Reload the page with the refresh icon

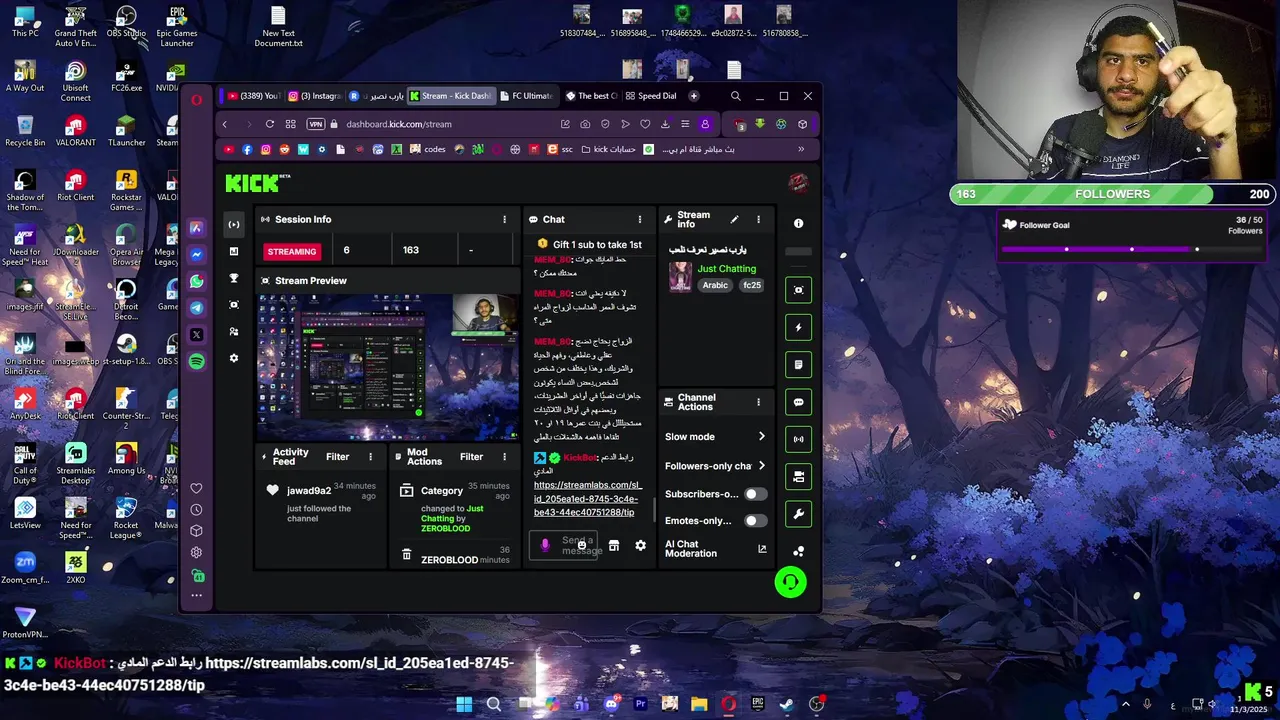pyautogui.click(x=269, y=124)
